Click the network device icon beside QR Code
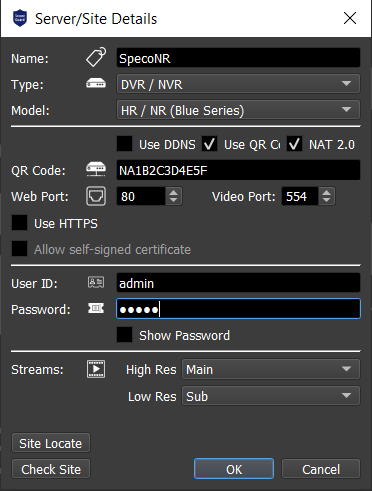The width and height of the screenshot is (372, 491). point(96,169)
